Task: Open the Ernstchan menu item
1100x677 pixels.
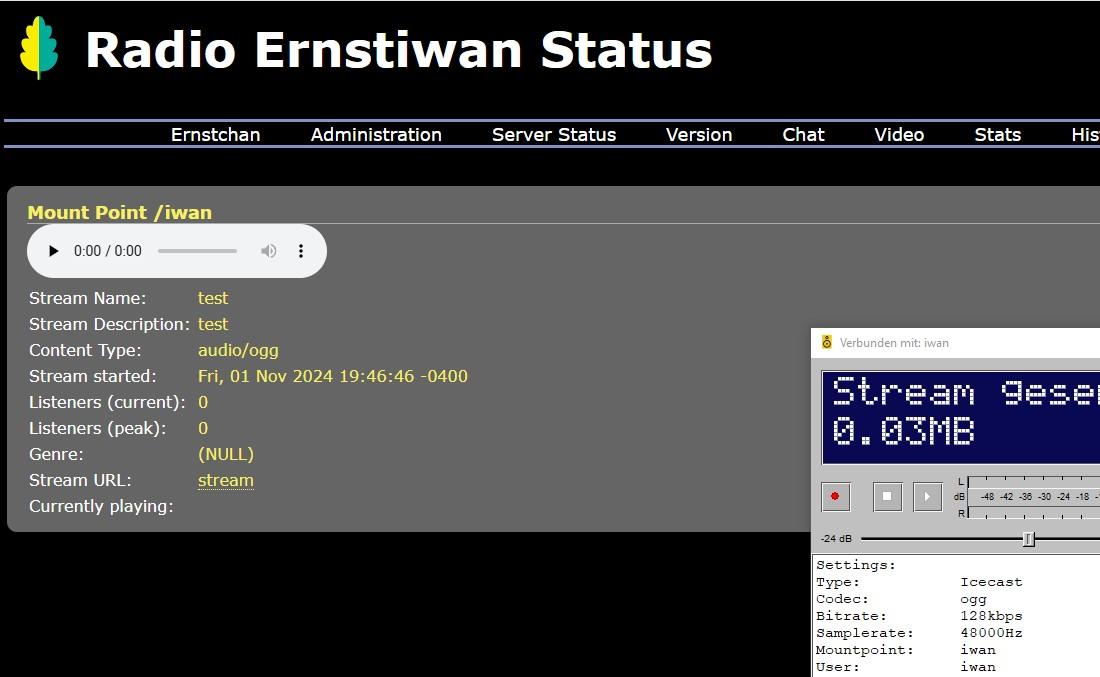Action: [215, 135]
